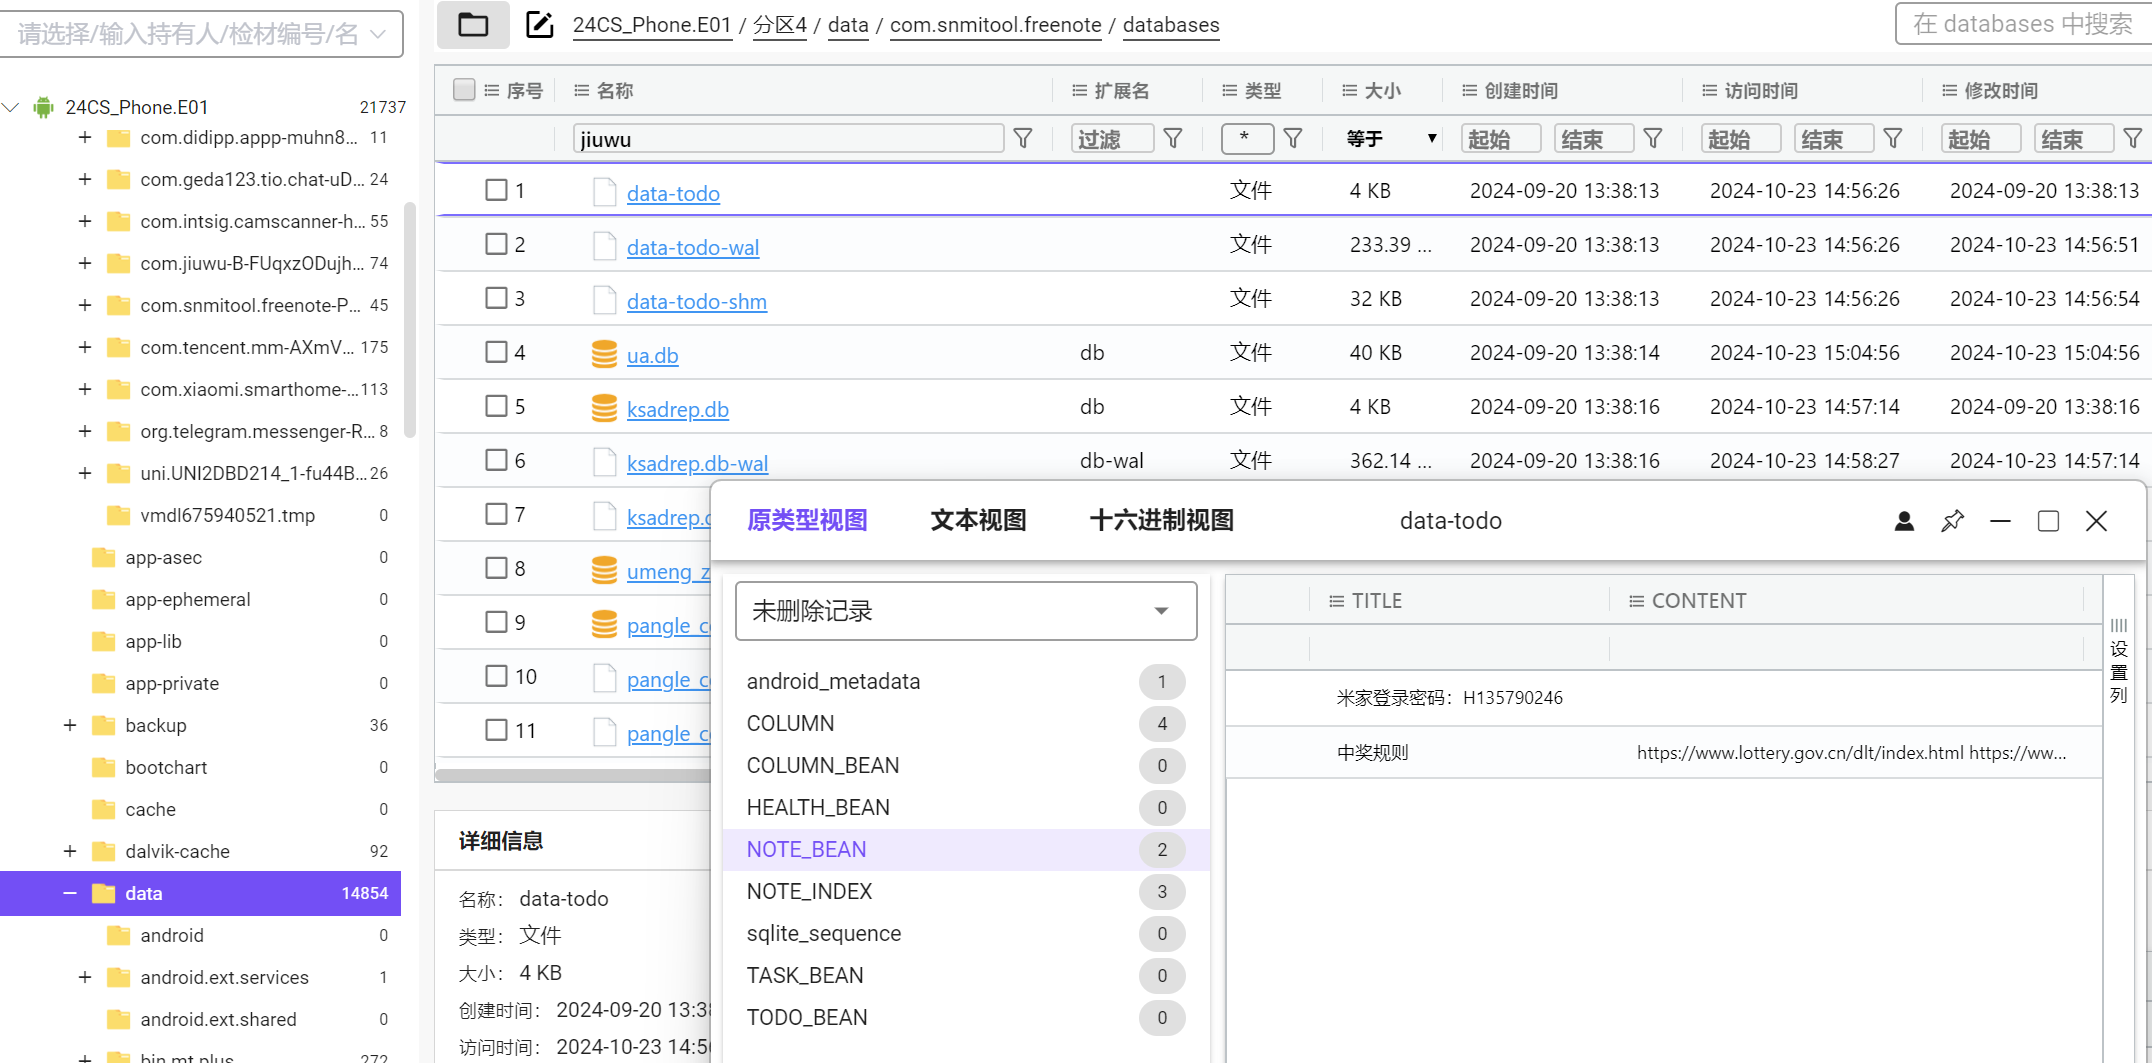Click the database icon of ua.db
This screenshot has height=1063, width=2152.
[604, 354]
